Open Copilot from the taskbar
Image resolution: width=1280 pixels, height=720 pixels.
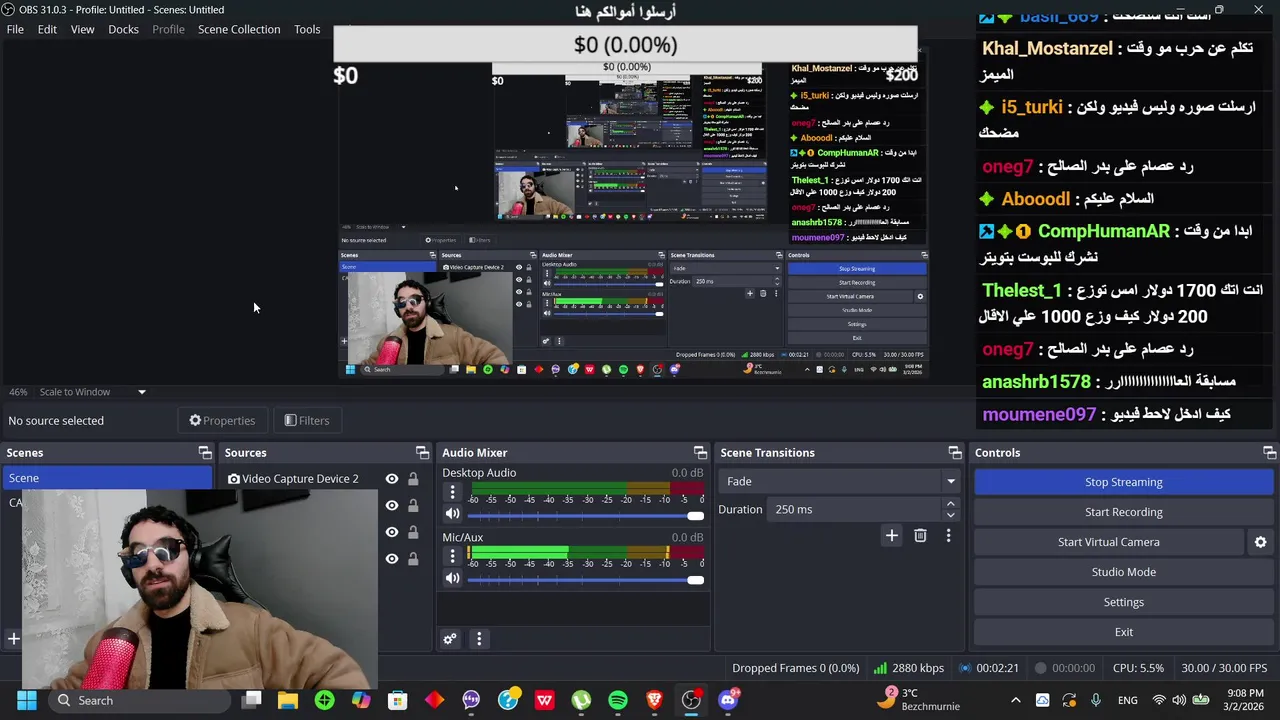click(361, 700)
